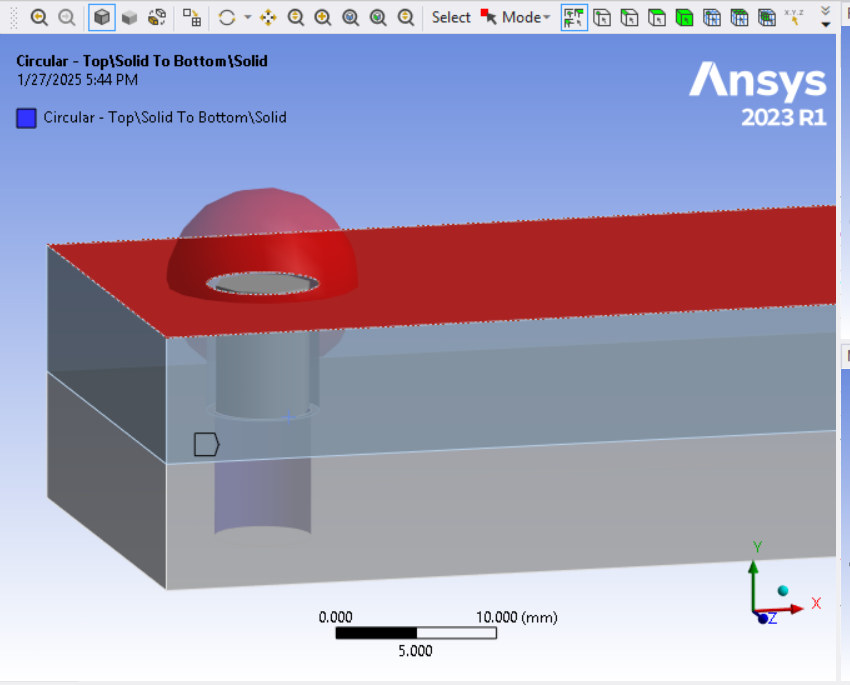Select the Body selection filter (green cube)
The width and height of the screenshot is (850, 685).
(x=684, y=17)
